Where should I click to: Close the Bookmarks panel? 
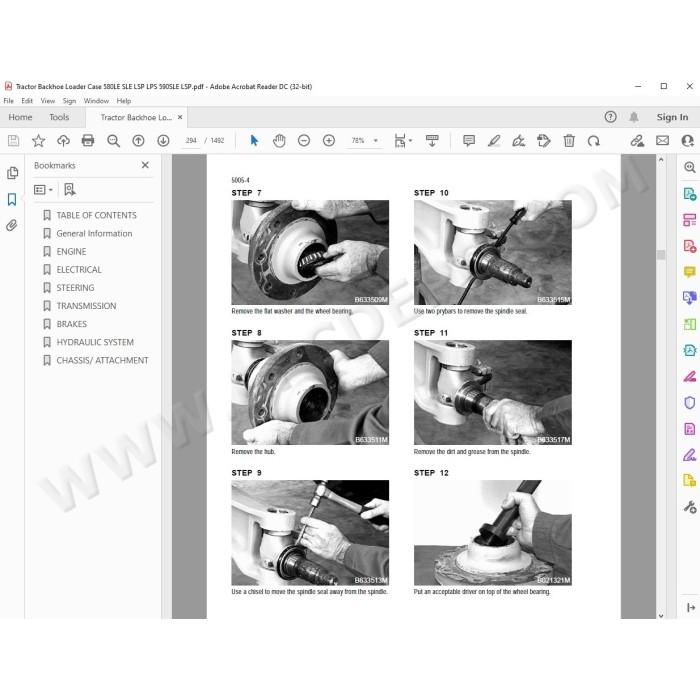pyautogui.click(x=145, y=165)
